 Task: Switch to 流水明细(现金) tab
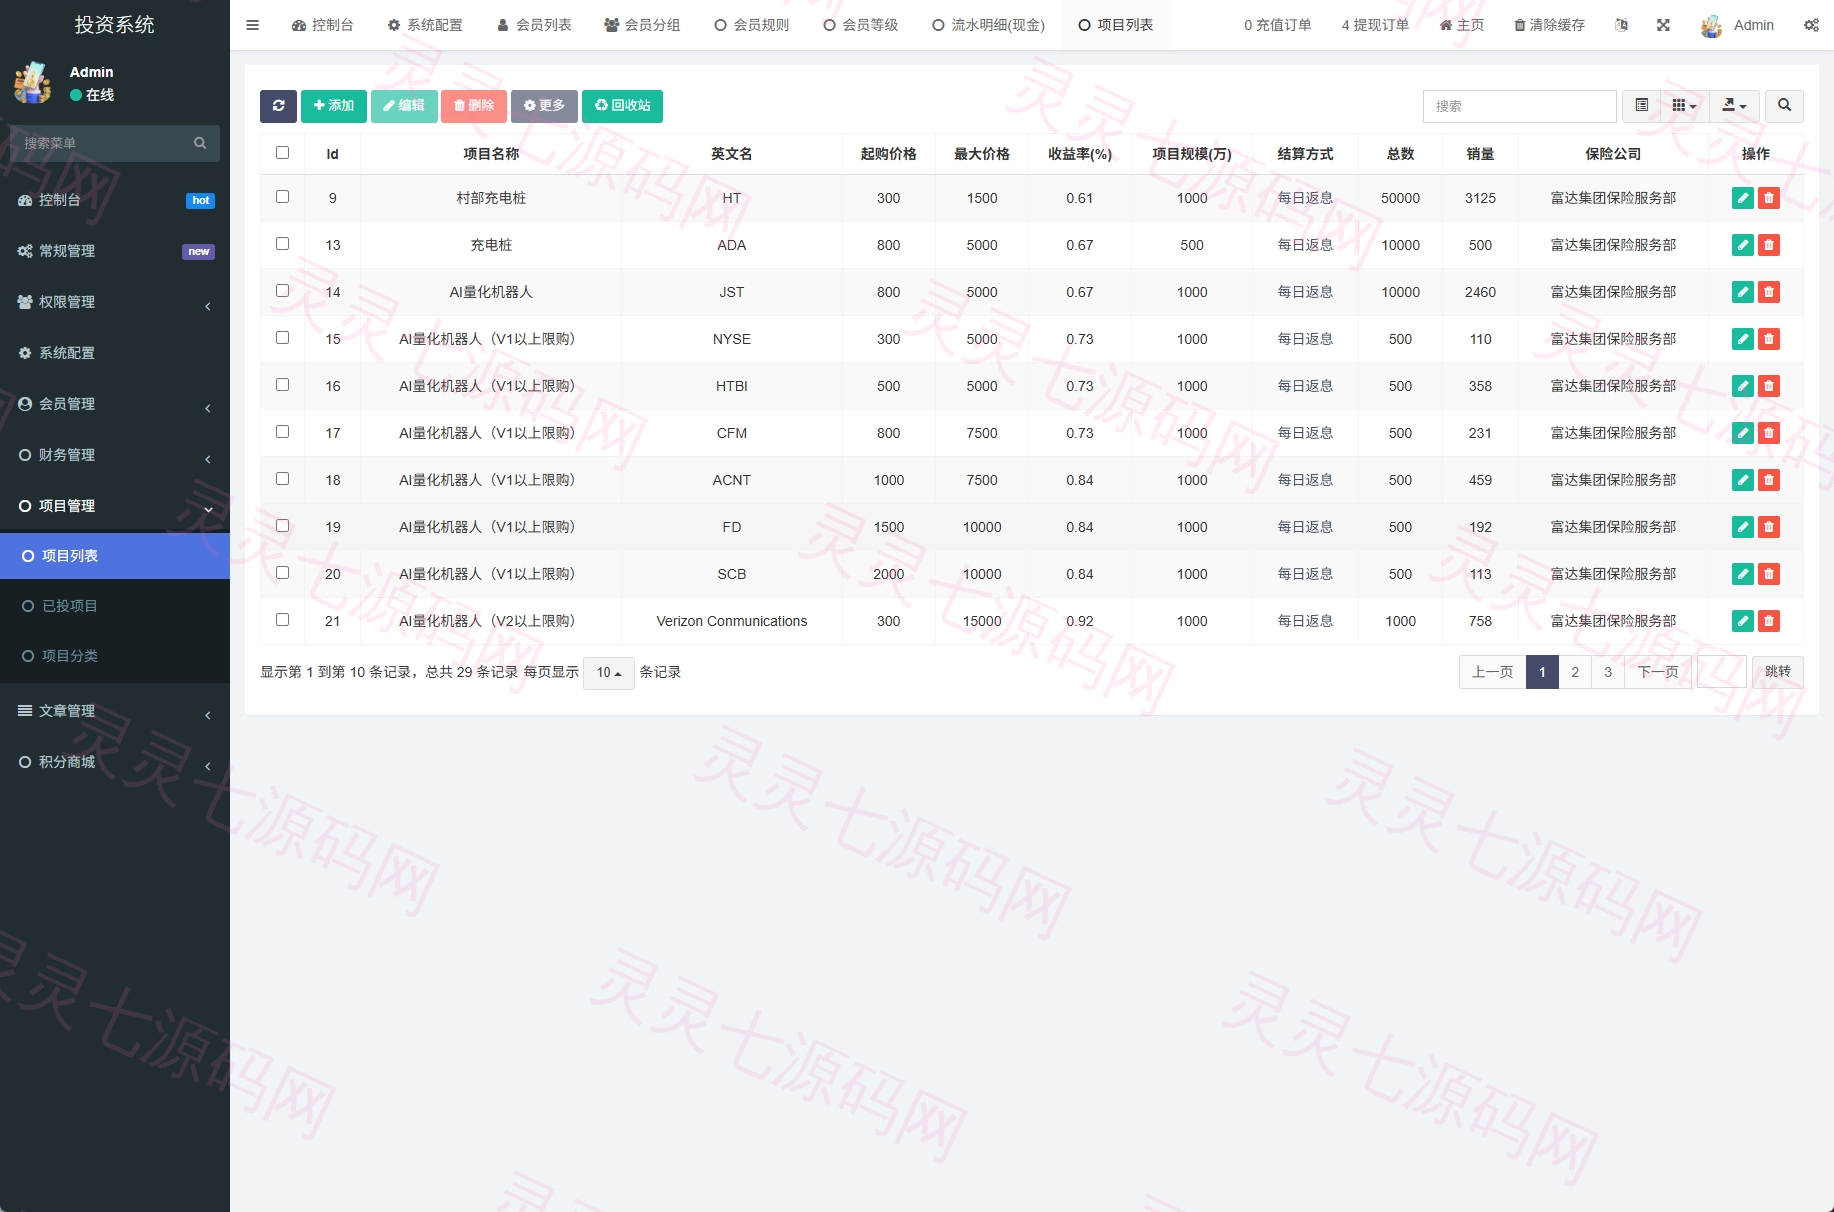click(988, 25)
